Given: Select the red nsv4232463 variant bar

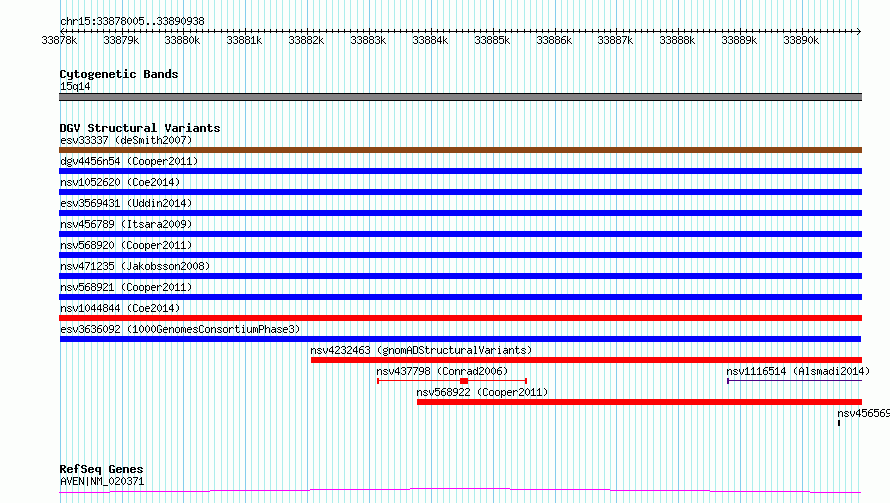Looking at the screenshot, I should [586, 360].
